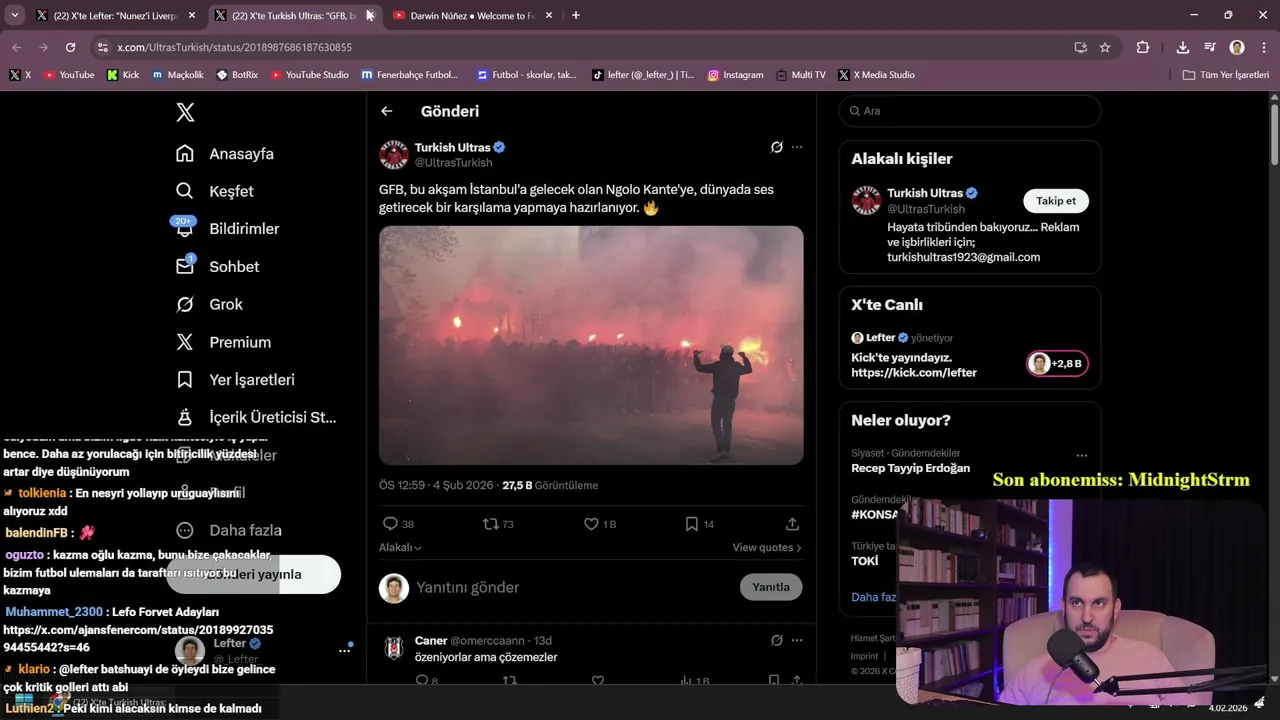Open +2,8 B listeners badge
Image resolution: width=1280 pixels, height=720 pixels.
[1057, 363]
